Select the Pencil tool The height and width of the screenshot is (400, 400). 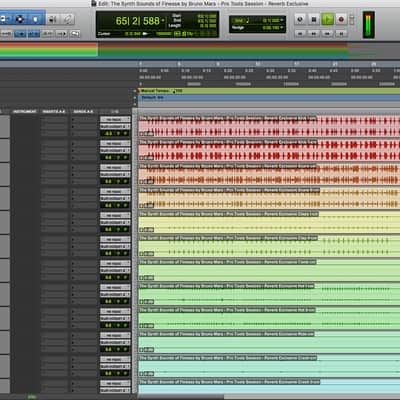coord(68,19)
